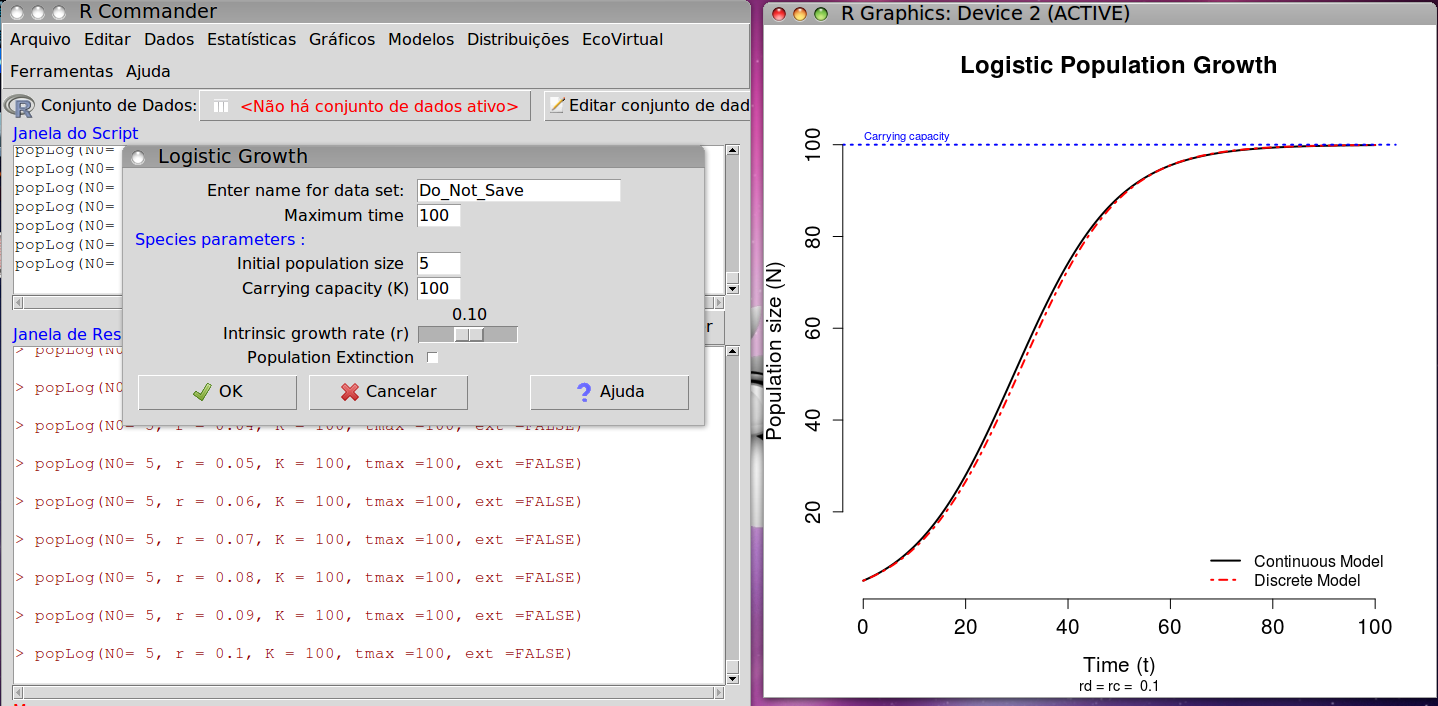Enable the Population Extinction checkbox
The image size is (1438, 706).
pyautogui.click(x=432, y=358)
